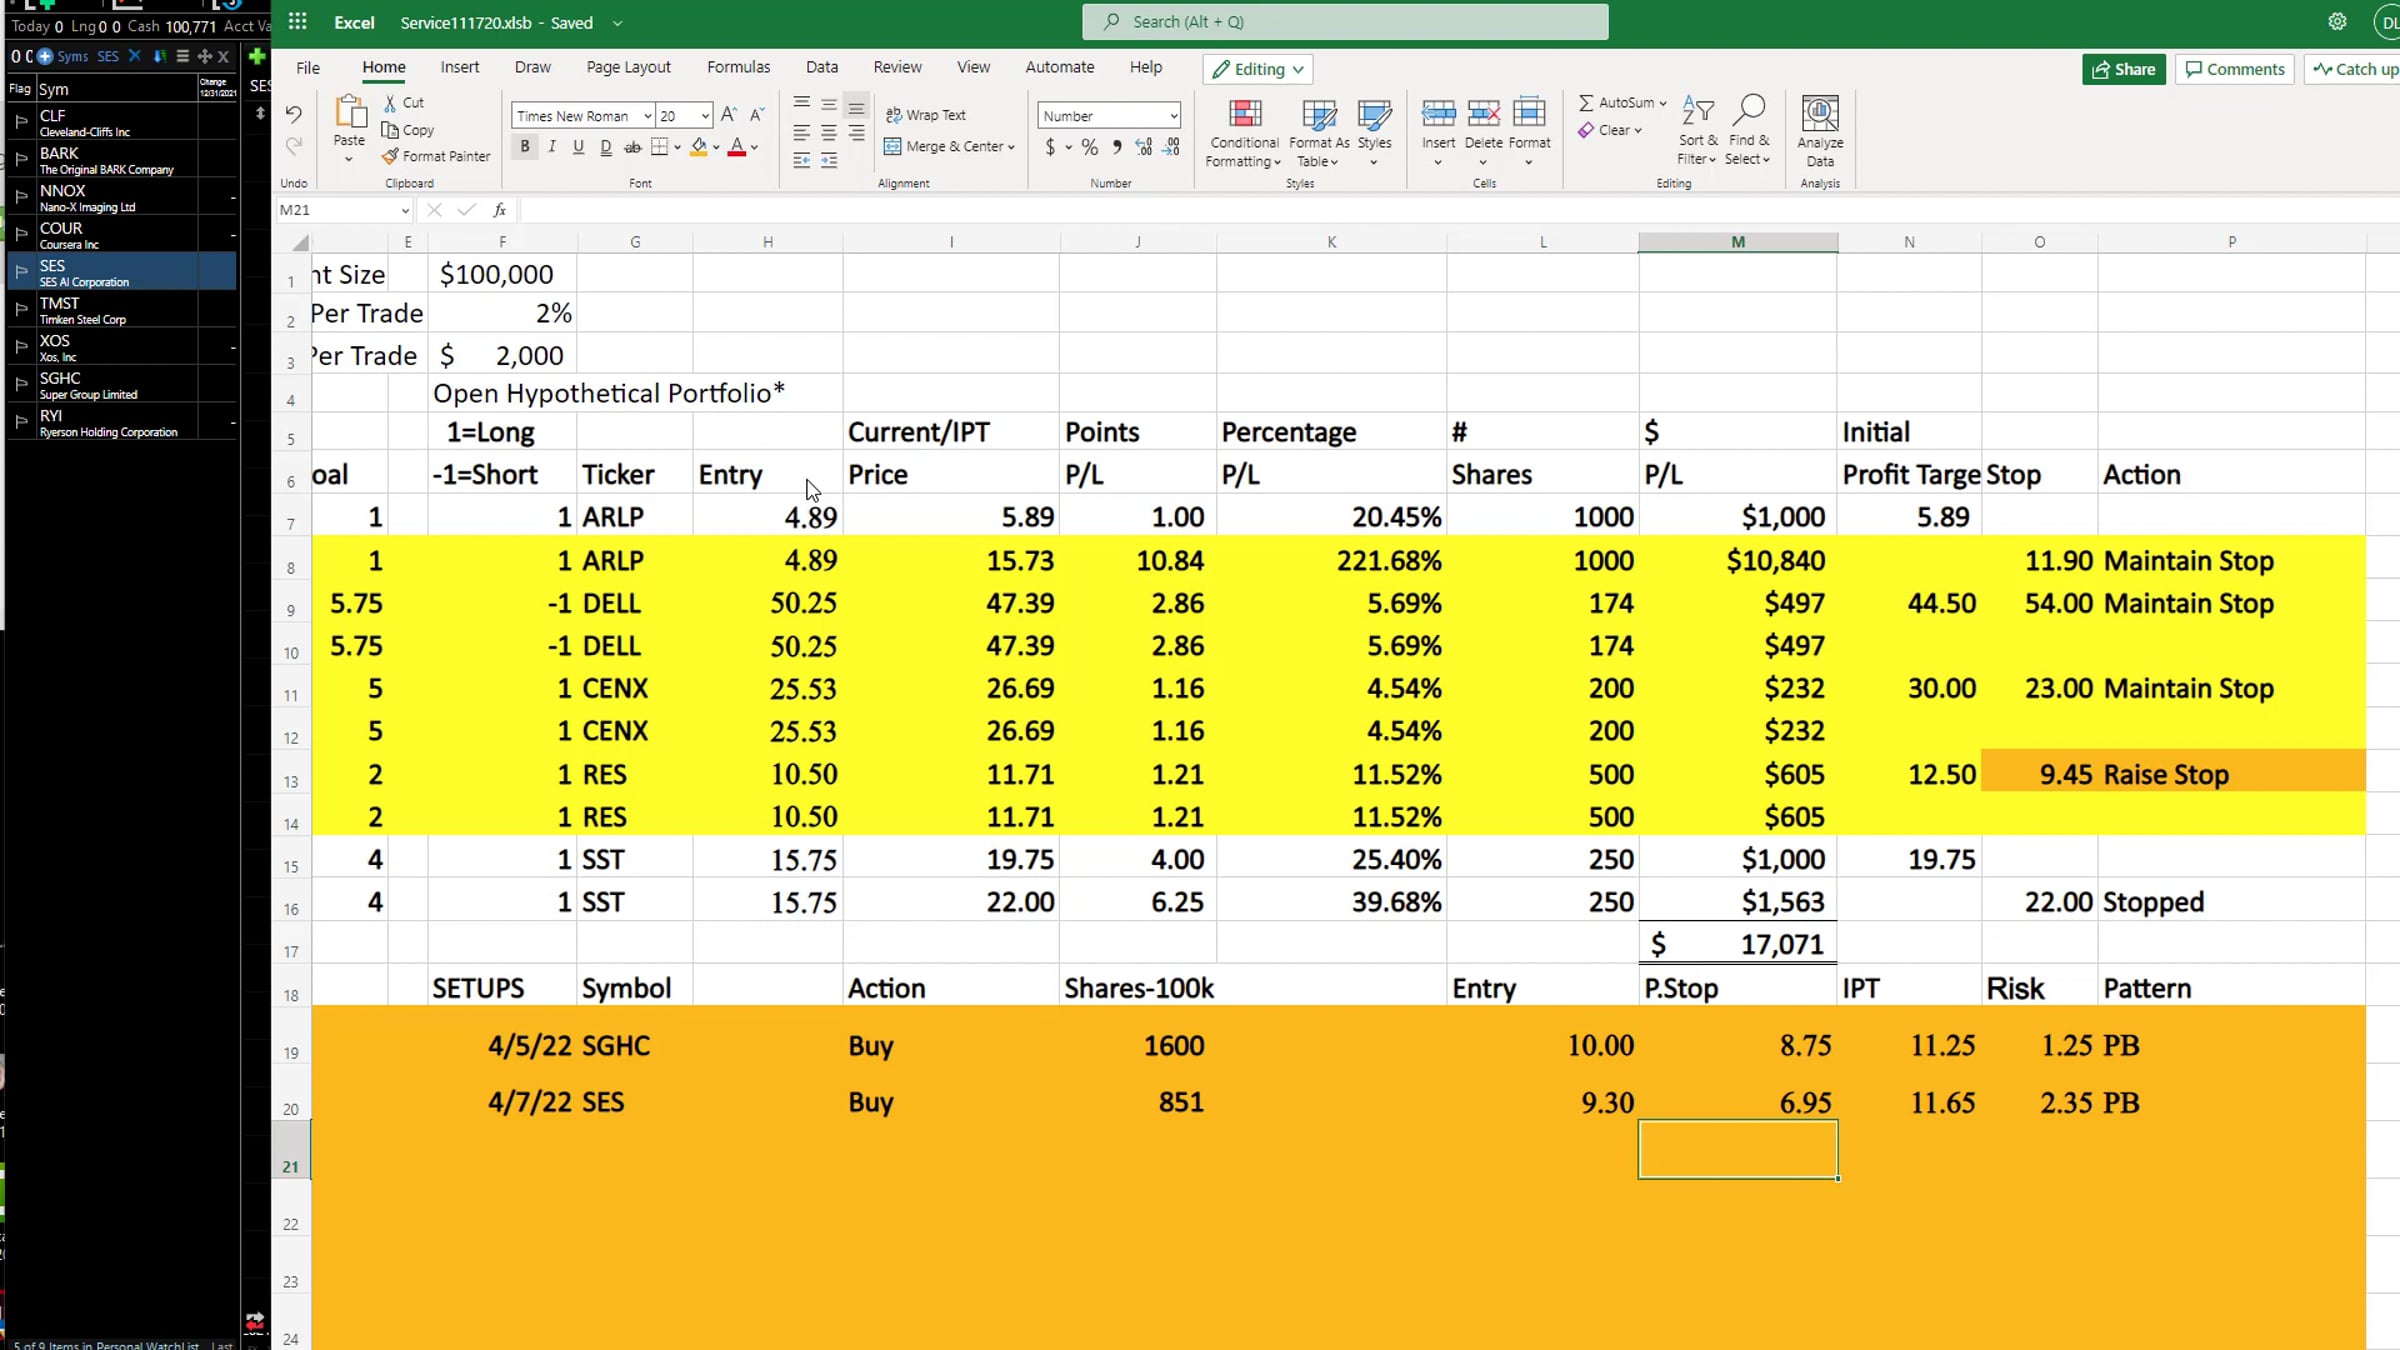The height and width of the screenshot is (1350, 2400).
Task: Switch to the Automate tab
Action: 1059,67
